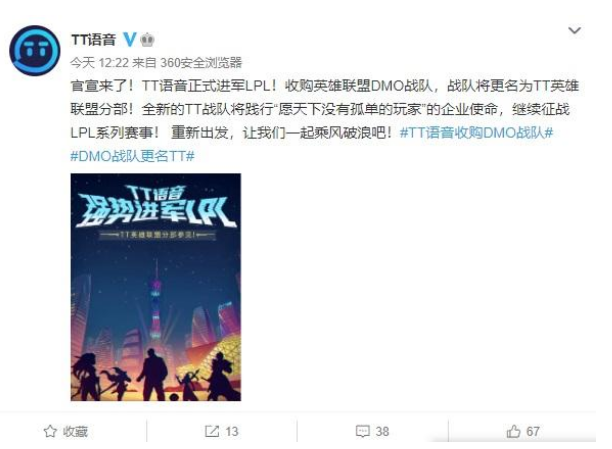Open the post timestamp 今天 12:22
The width and height of the screenshot is (612, 449).
pyautogui.click(x=100, y=62)
